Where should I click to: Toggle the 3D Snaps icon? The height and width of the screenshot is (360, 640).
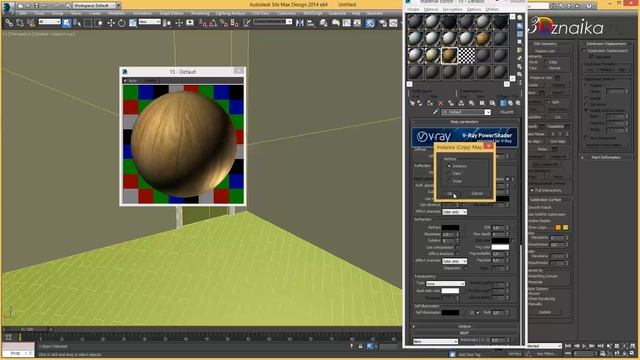[x=203, y=23]
